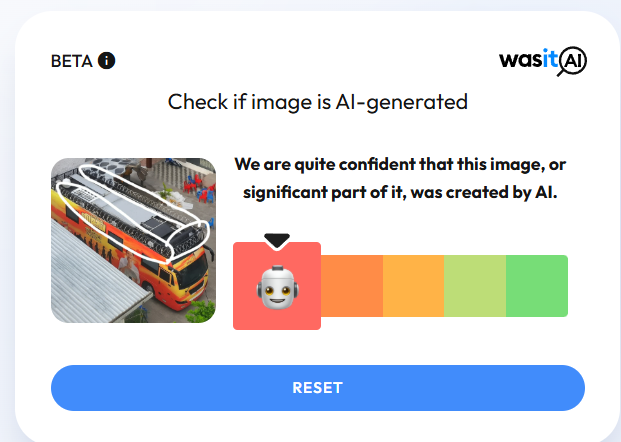
Task: Select the blue 'it' letters in the logo
Action: tap(551, 59)
